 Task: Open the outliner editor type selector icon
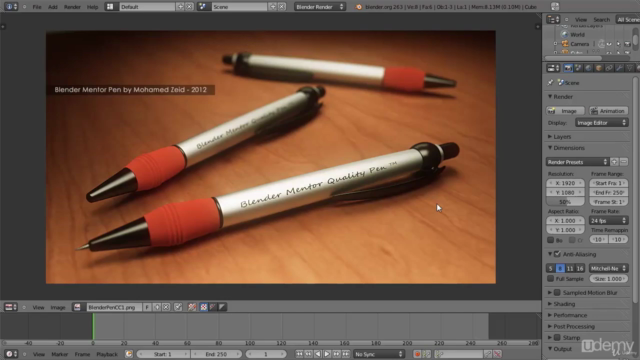click(x=553, y=19)
